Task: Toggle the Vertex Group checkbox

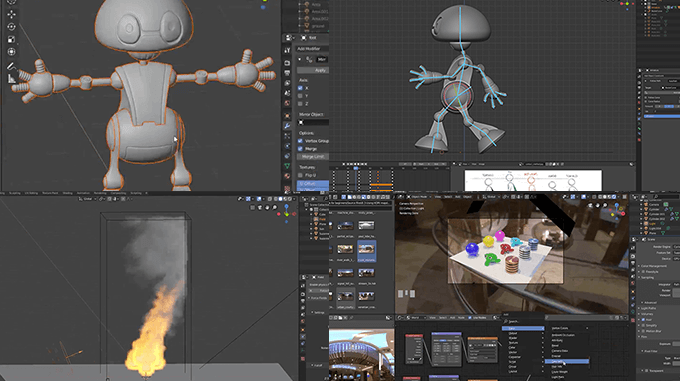Action: click(300, 141)
